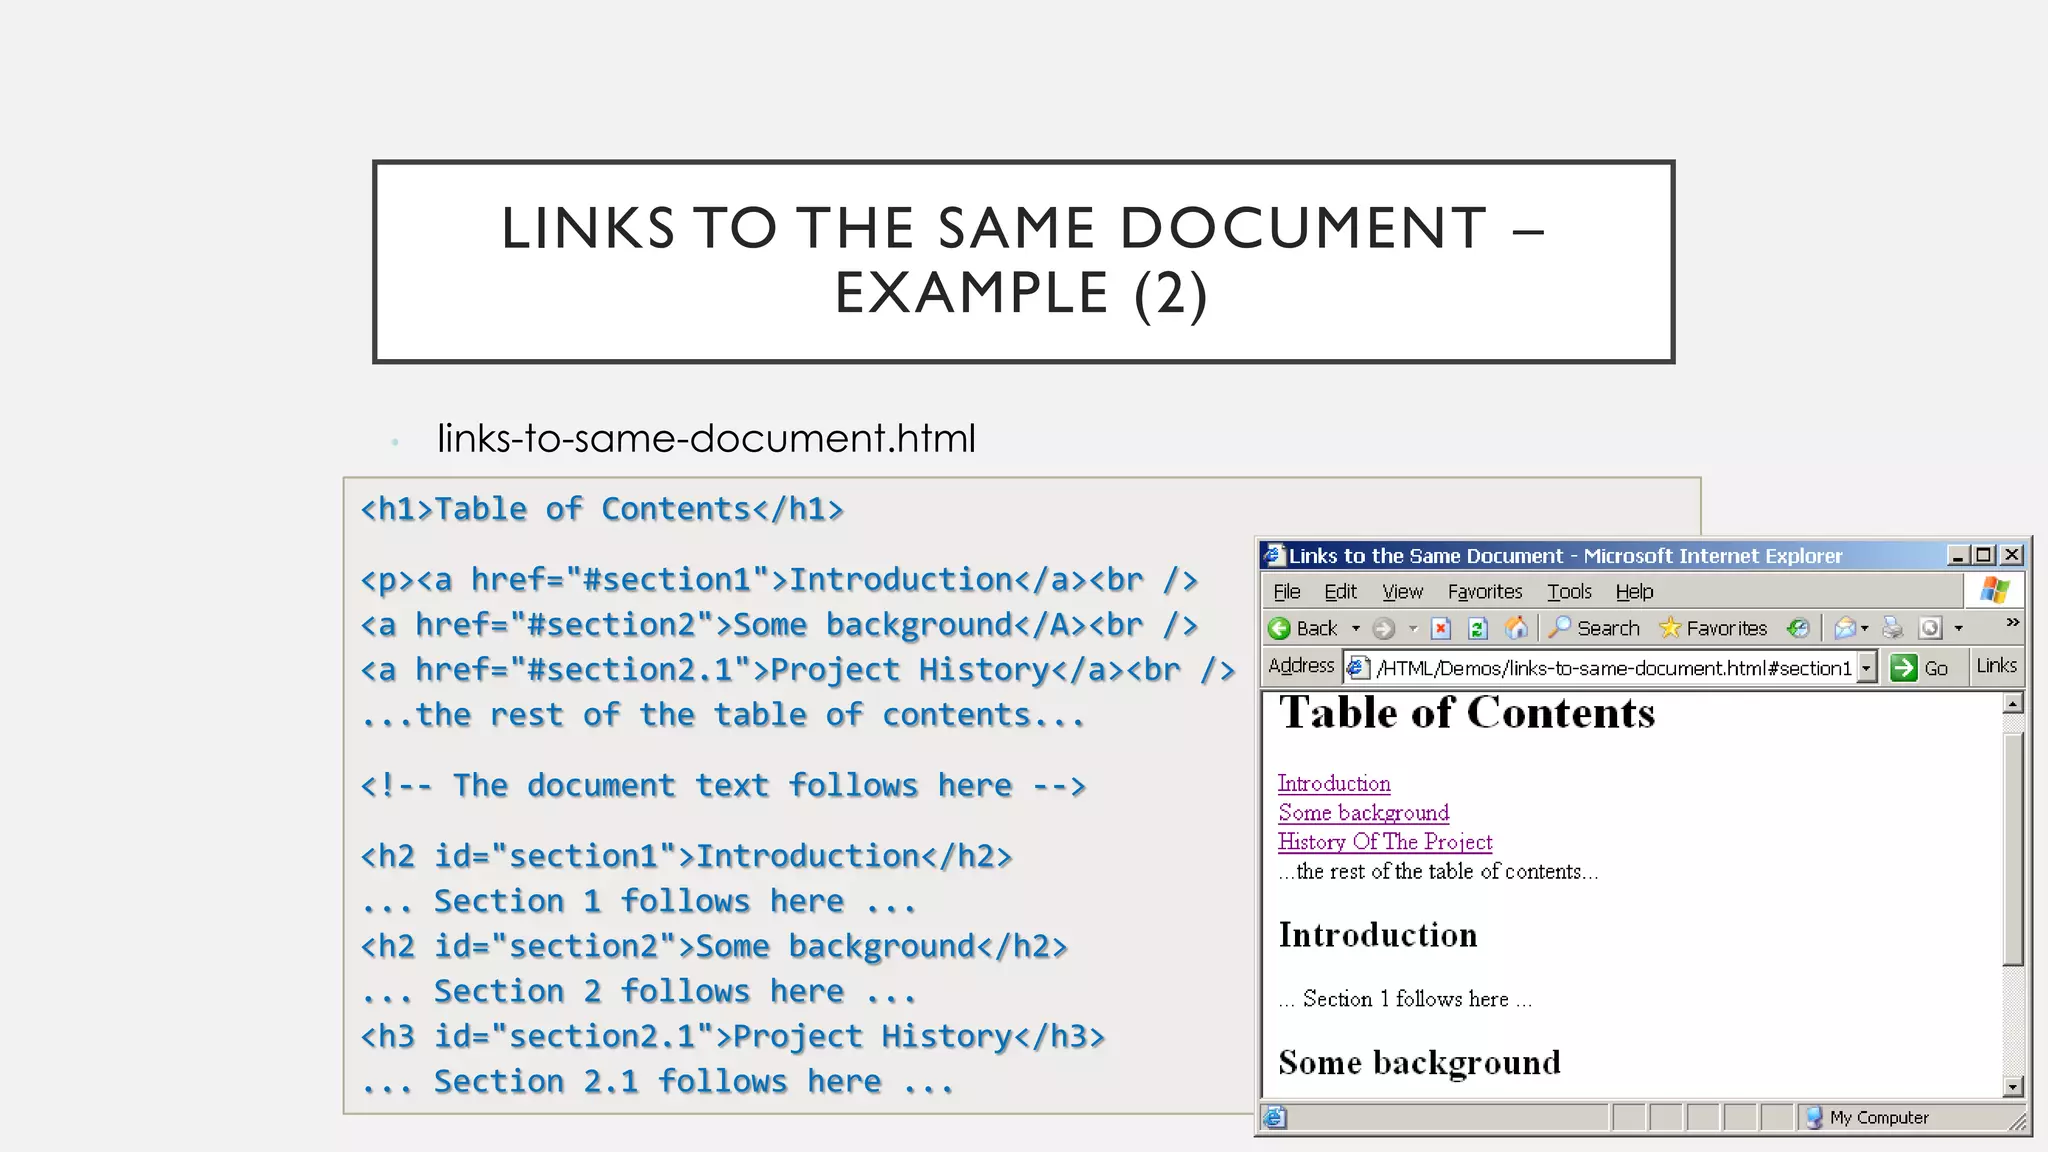Open the Favorites star pane
This screenshot has width=2048, height=1152.
click(1669, 628)
